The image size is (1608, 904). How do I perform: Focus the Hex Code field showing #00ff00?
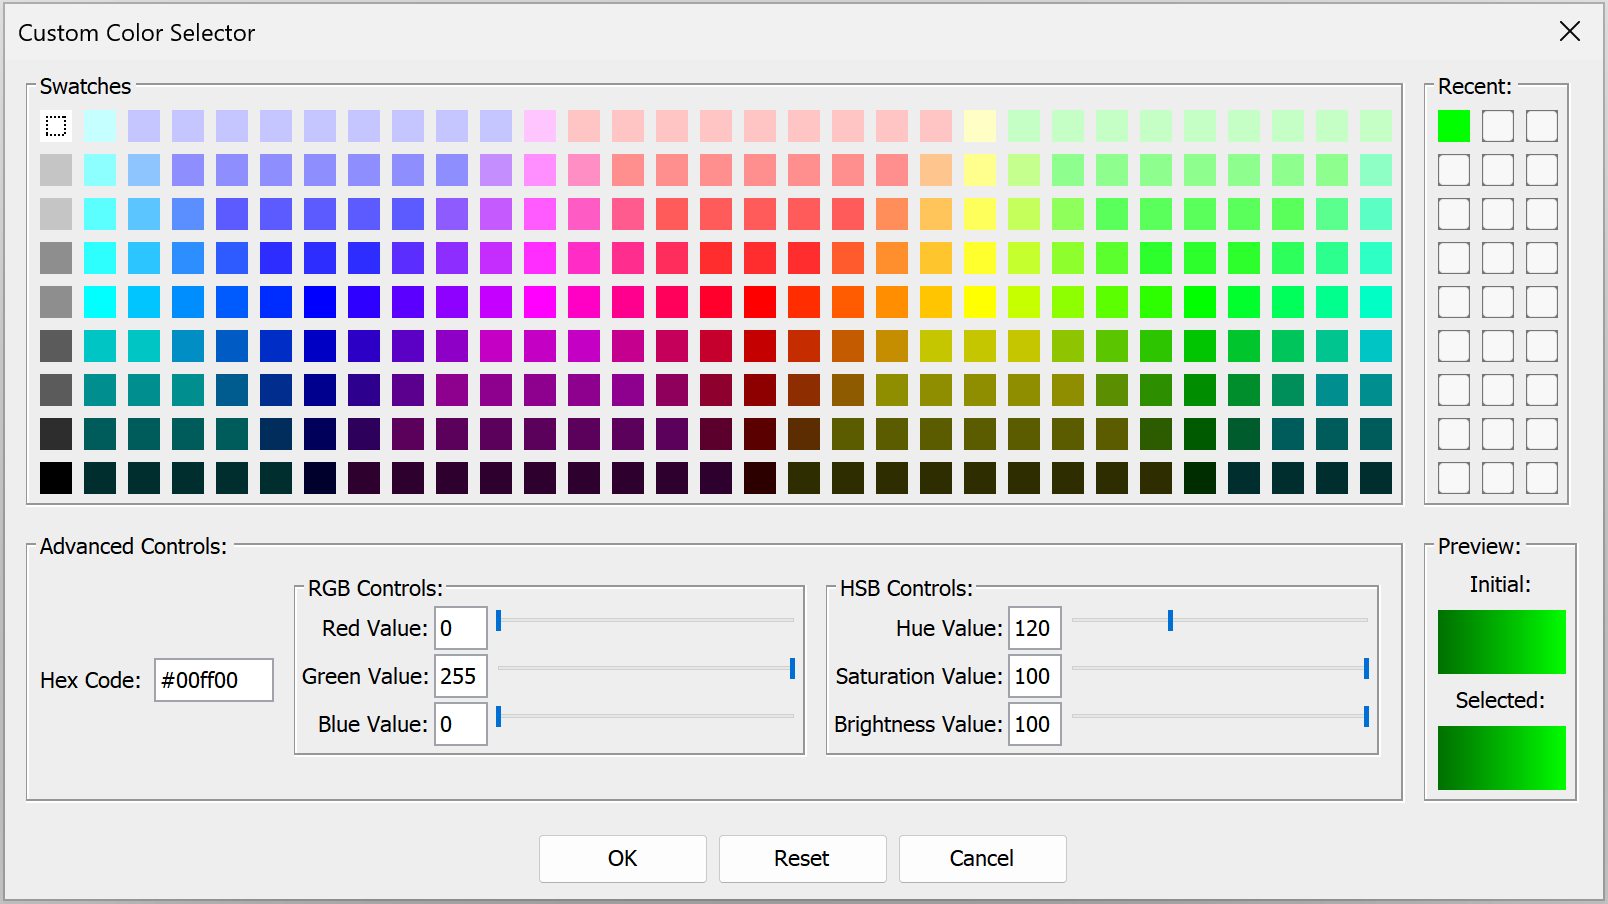[x=214, y=680]
